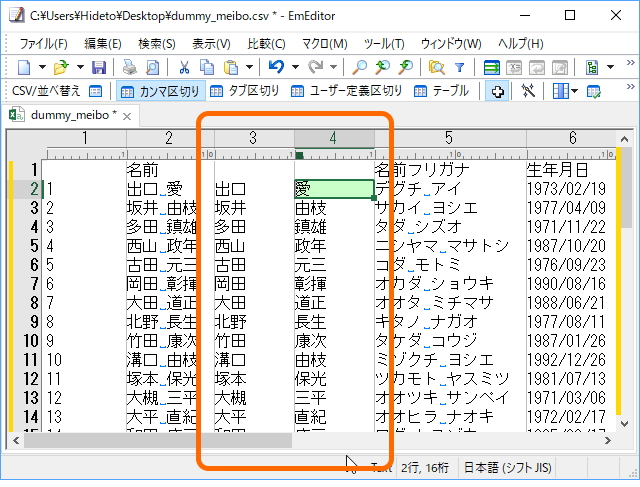The image size is (640, 487).
Task: Click the Copy icon
Action: pos(207,67)
